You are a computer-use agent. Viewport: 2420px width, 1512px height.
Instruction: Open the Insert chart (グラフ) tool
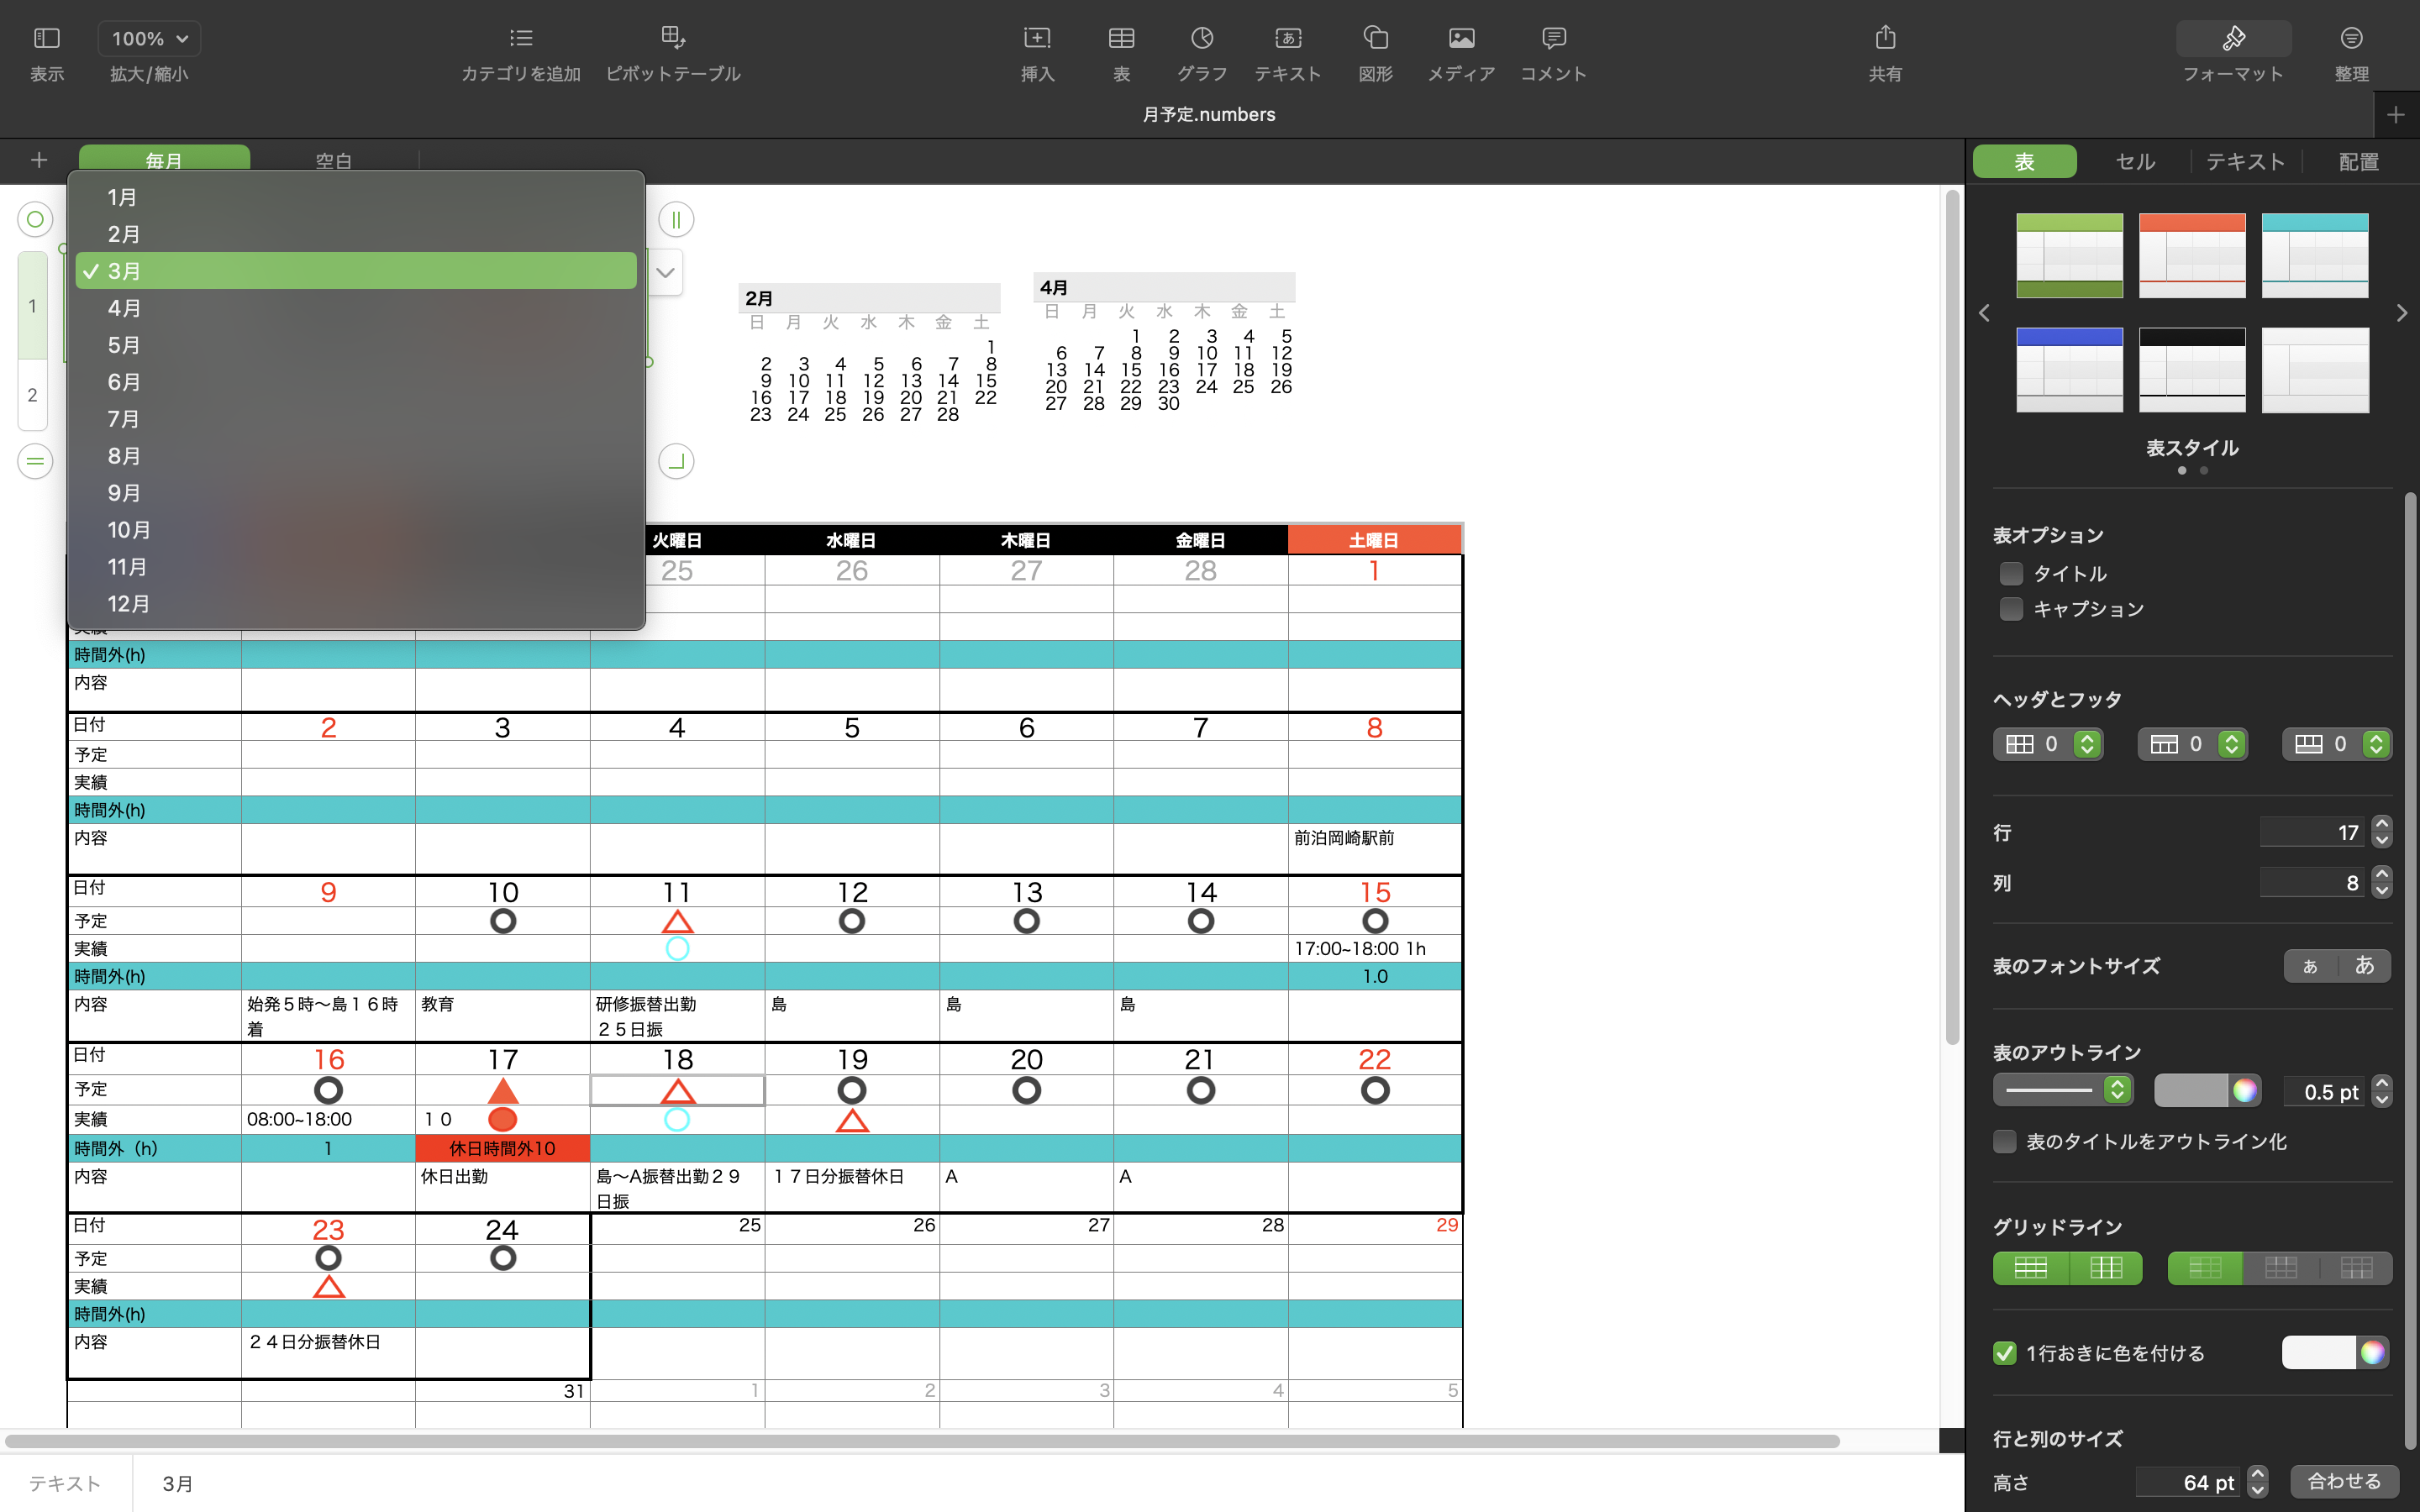1201,39
